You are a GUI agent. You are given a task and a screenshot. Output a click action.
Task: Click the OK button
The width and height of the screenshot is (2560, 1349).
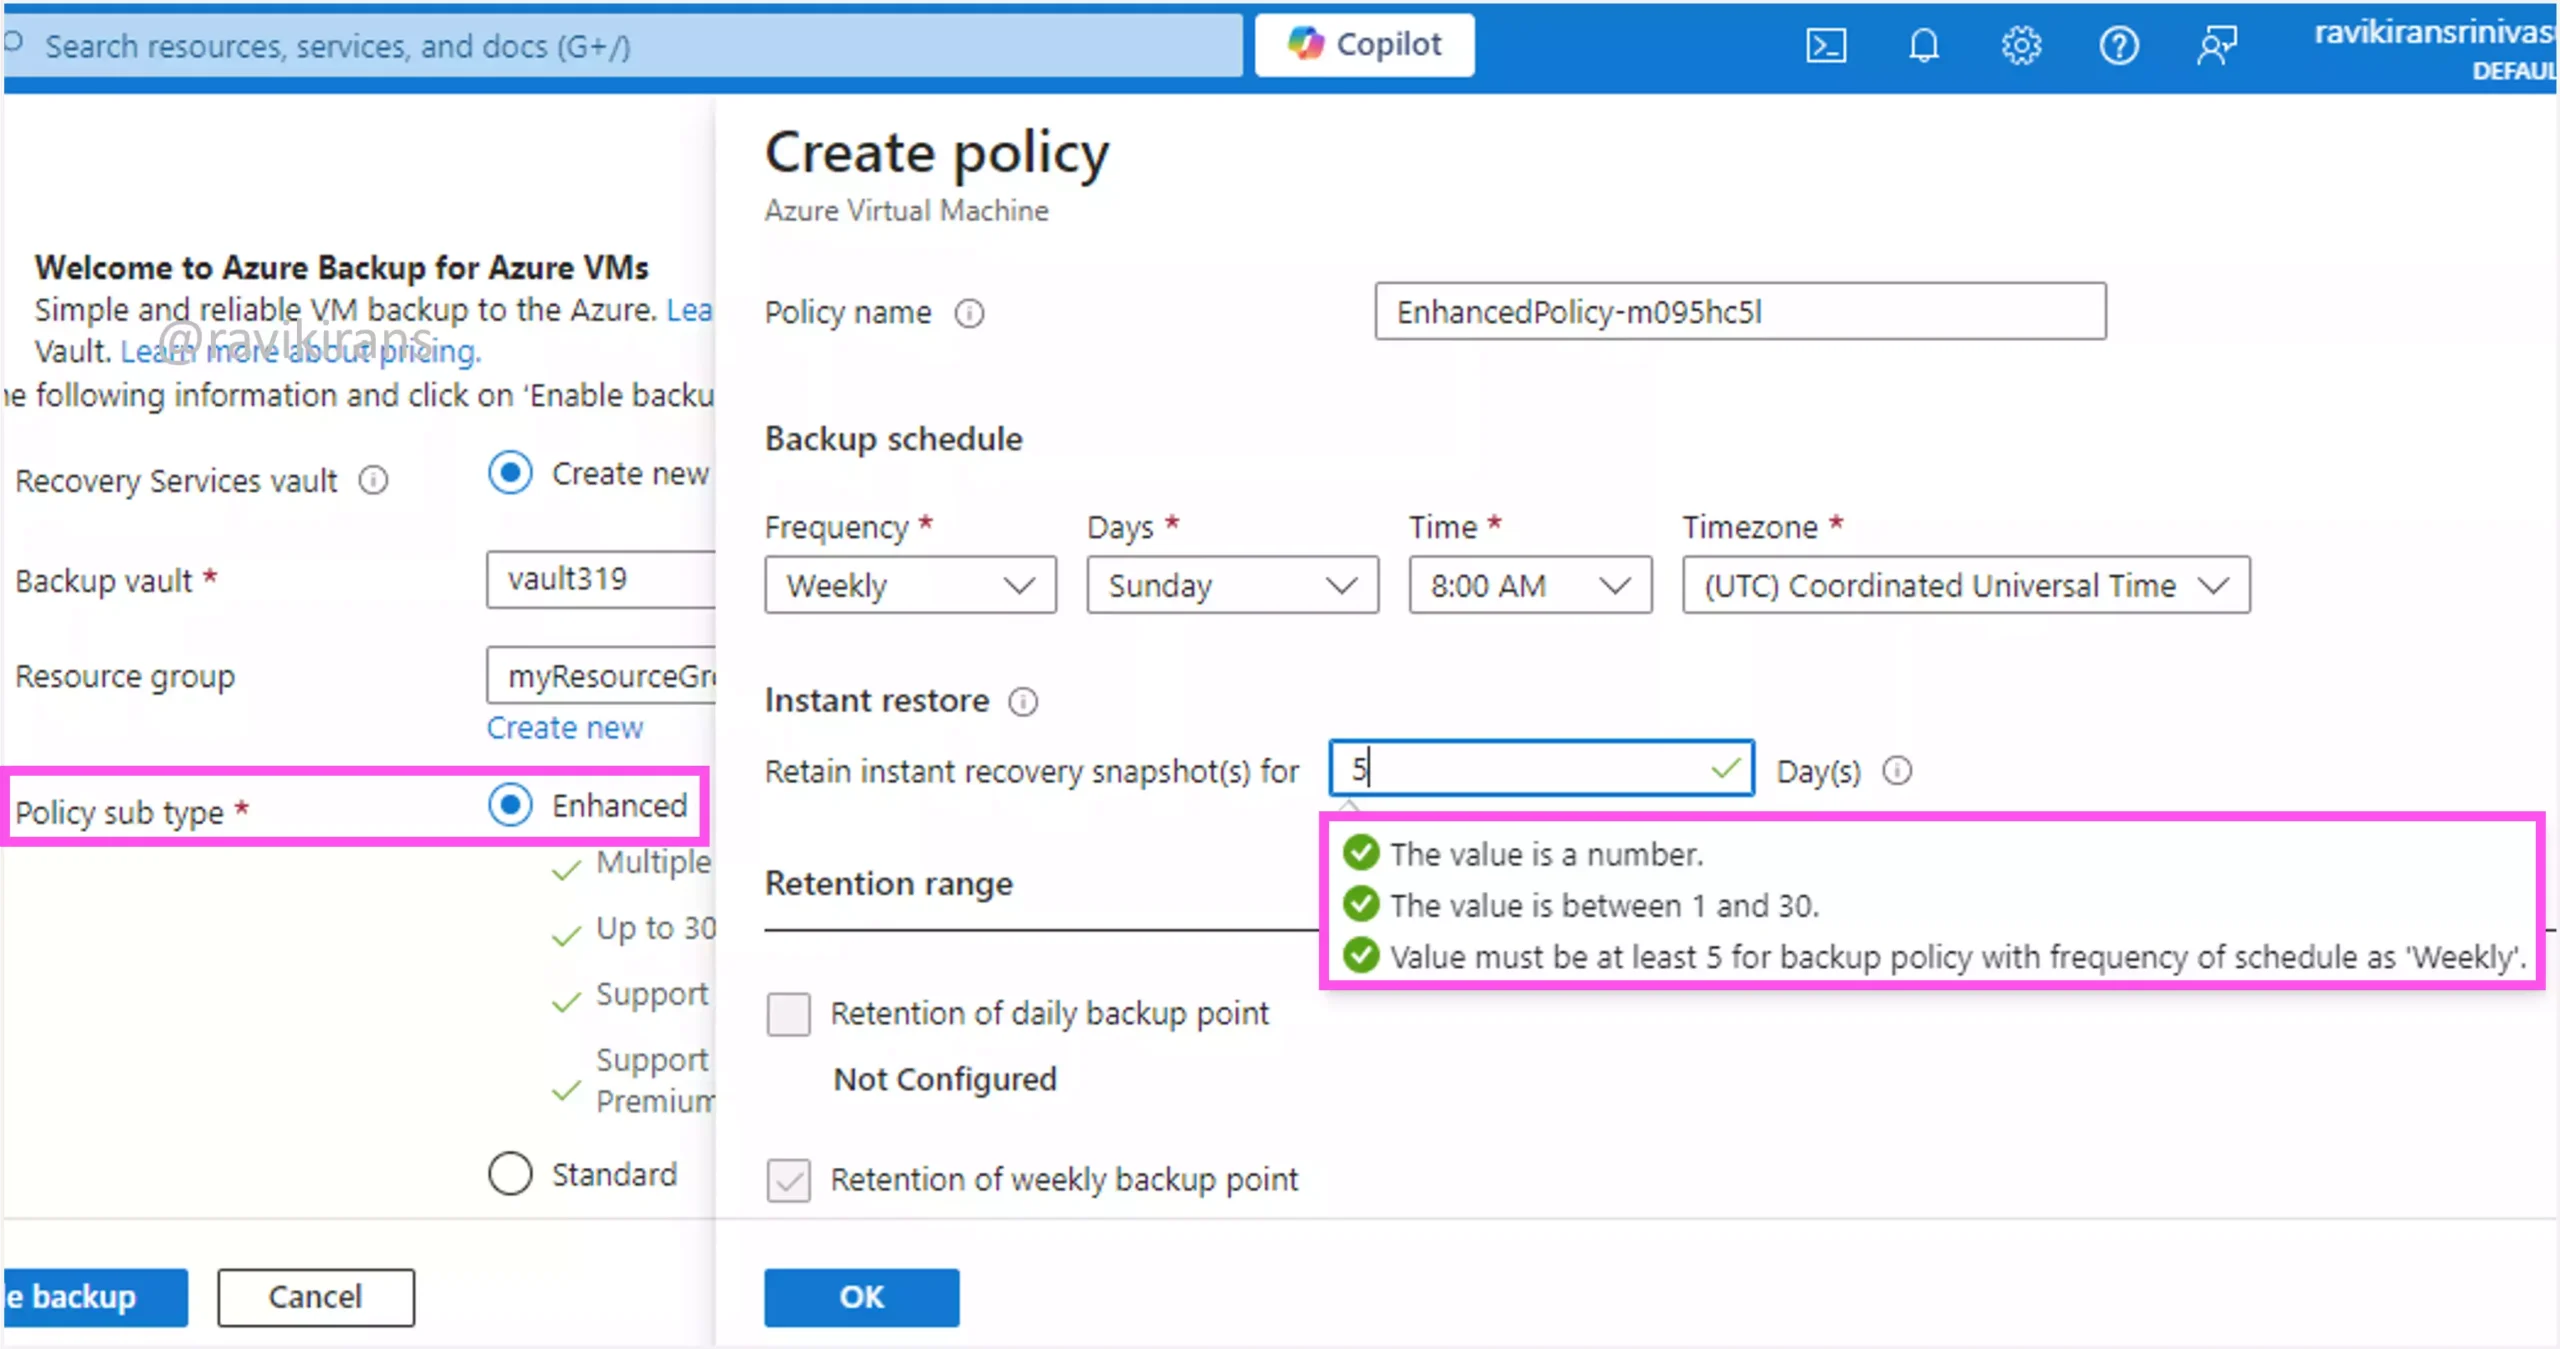[x=862, y=1297]
